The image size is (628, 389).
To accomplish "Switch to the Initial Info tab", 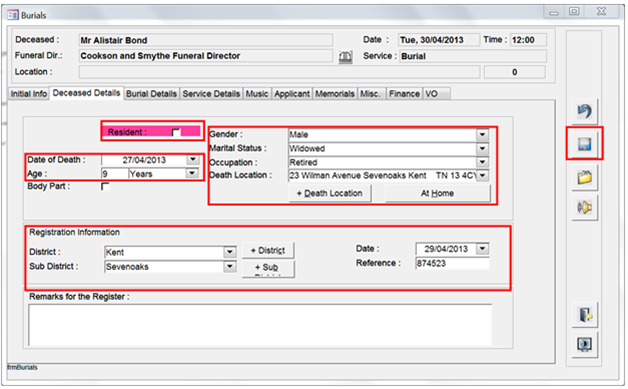I will click(x=28, y=94).
